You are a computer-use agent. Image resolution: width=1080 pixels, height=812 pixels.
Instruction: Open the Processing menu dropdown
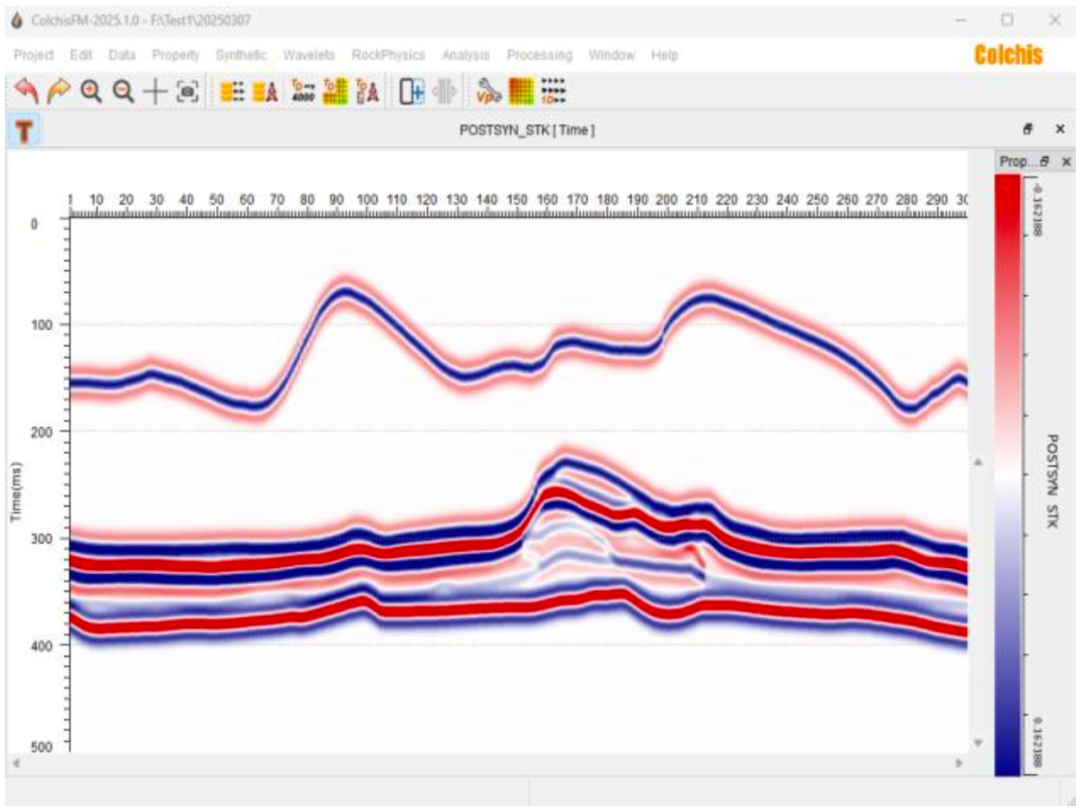[539, 55]
